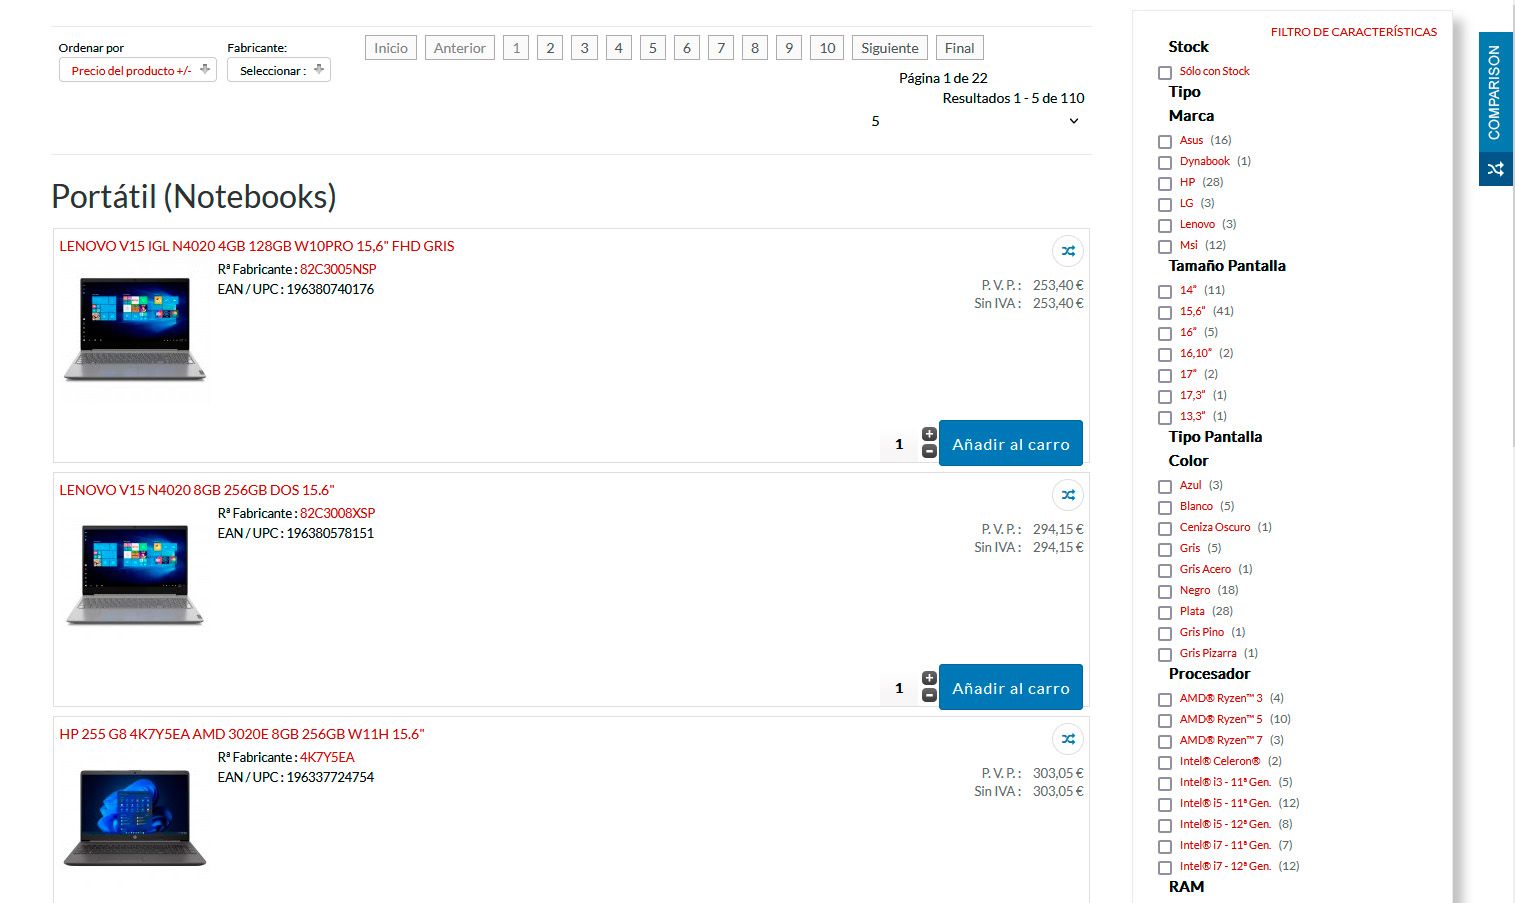Go to Siguiente page
This screenshot has width=1515, height=903.
[890, 48]
